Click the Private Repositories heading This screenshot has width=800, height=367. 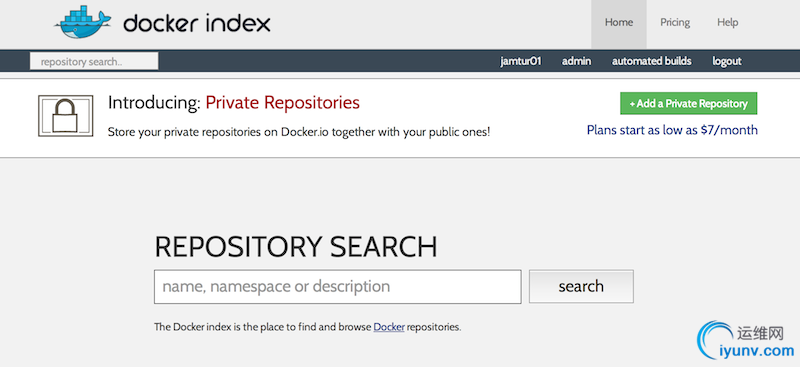pos(283,103)
